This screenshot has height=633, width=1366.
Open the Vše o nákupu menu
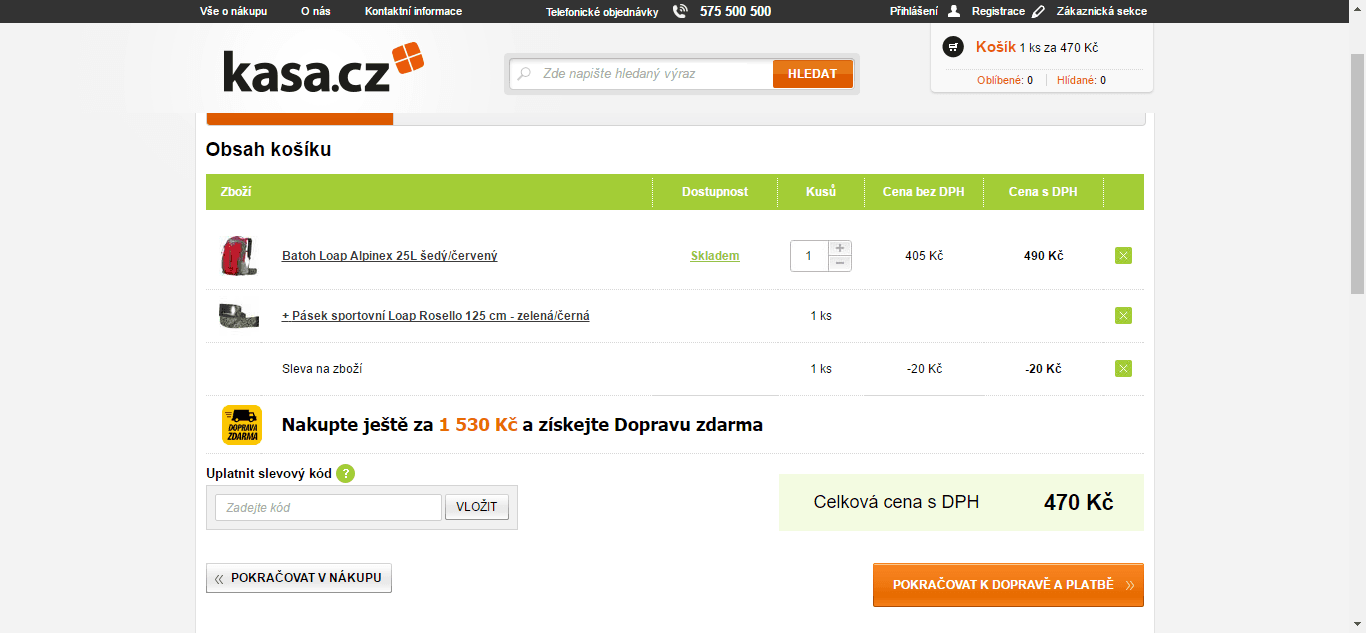click(x=234, y=12)
